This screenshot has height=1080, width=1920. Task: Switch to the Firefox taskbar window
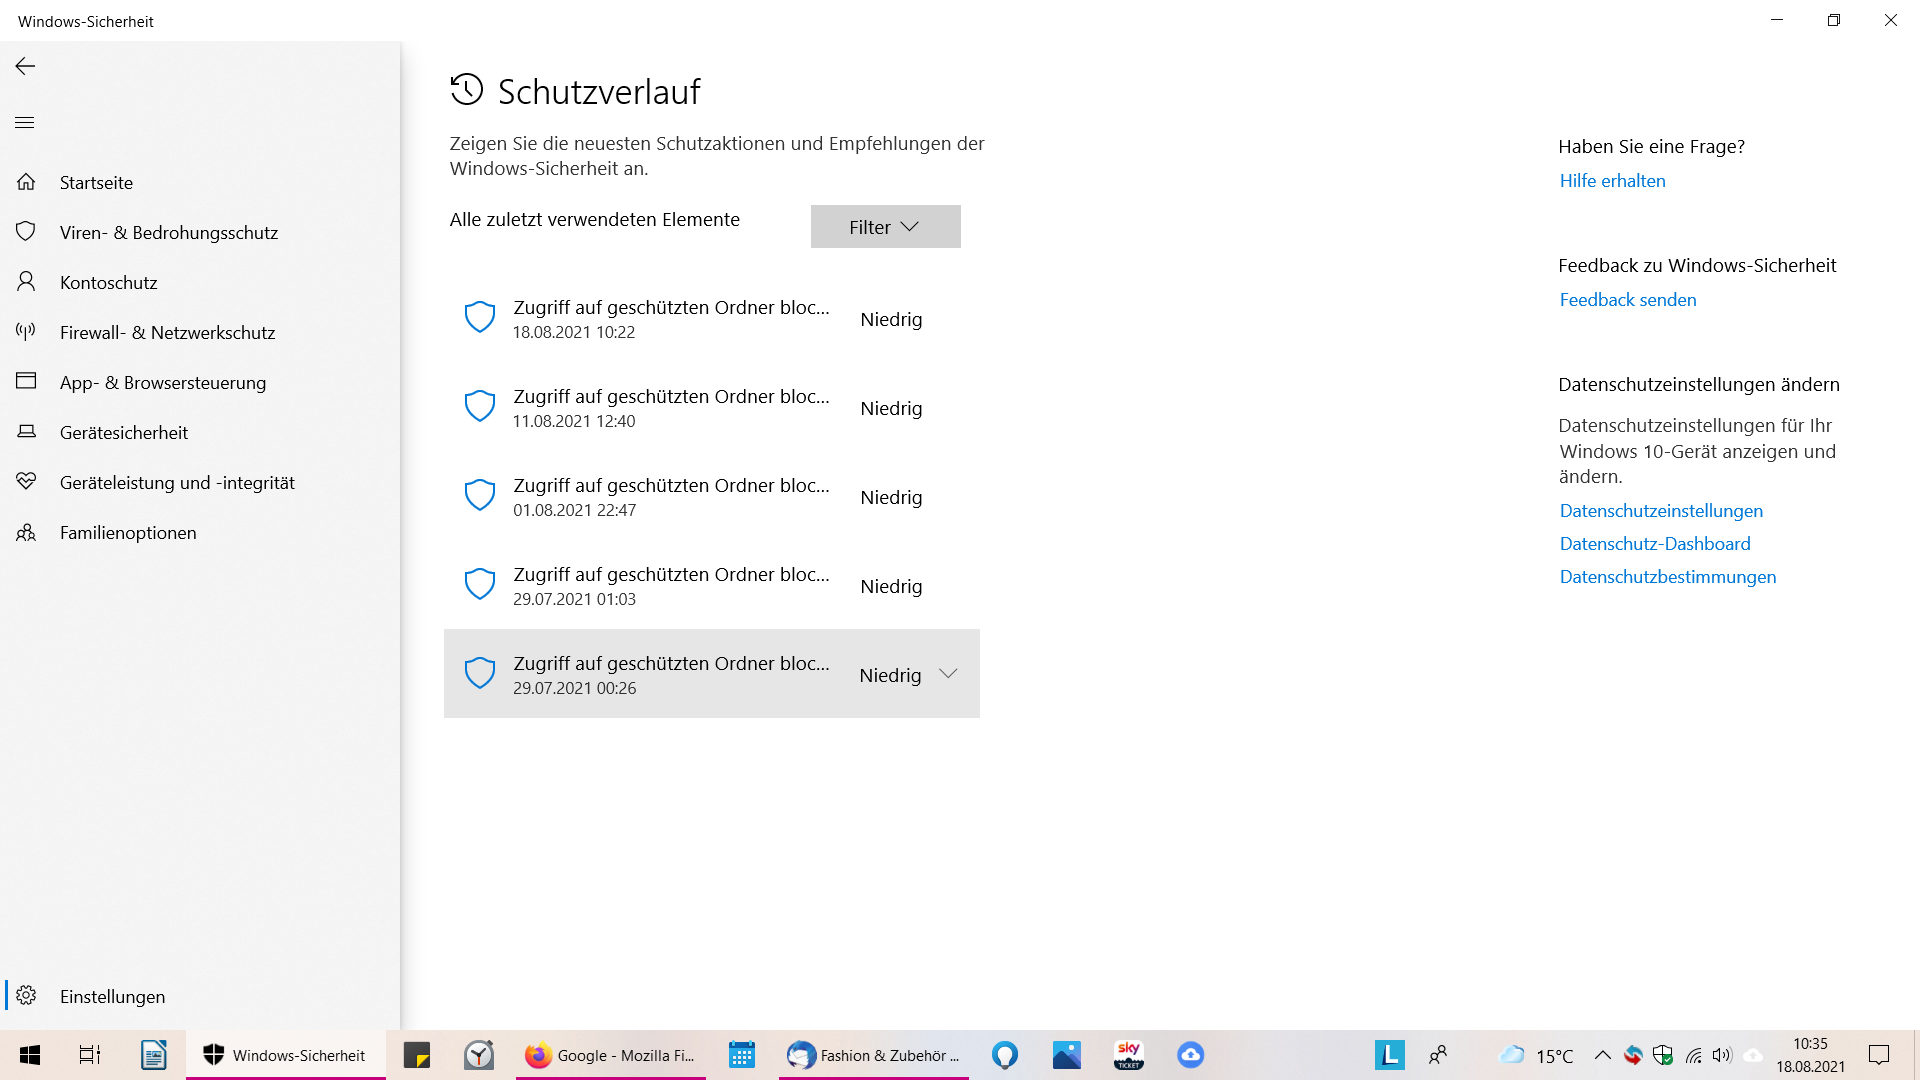(x=610, y=1055)
